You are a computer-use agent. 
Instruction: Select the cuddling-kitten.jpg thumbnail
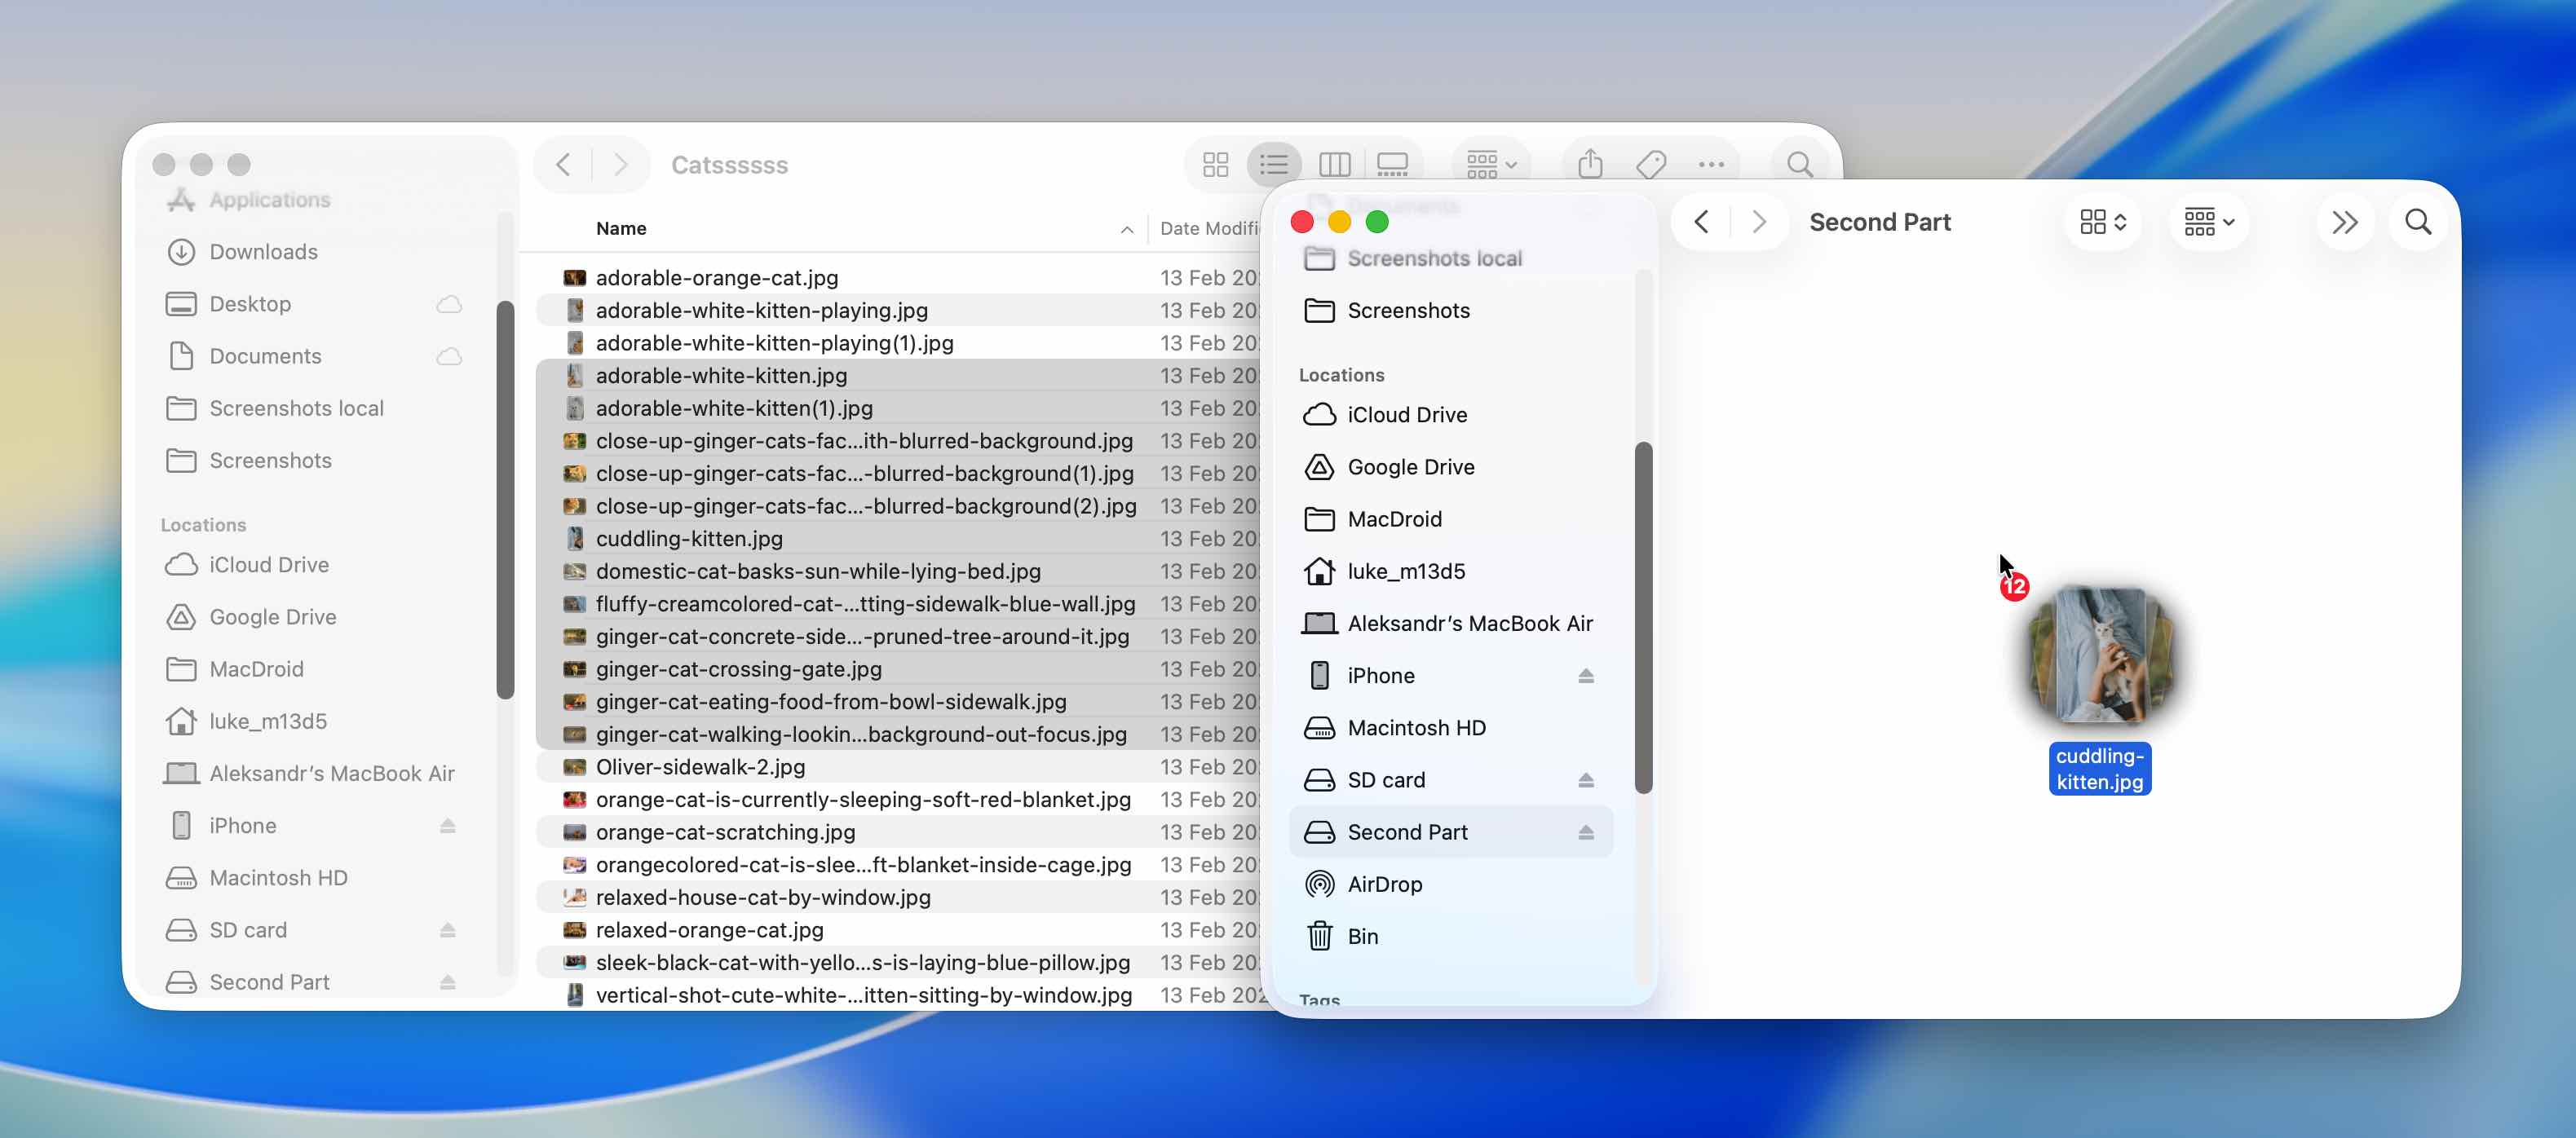[x=2100, y=655]
